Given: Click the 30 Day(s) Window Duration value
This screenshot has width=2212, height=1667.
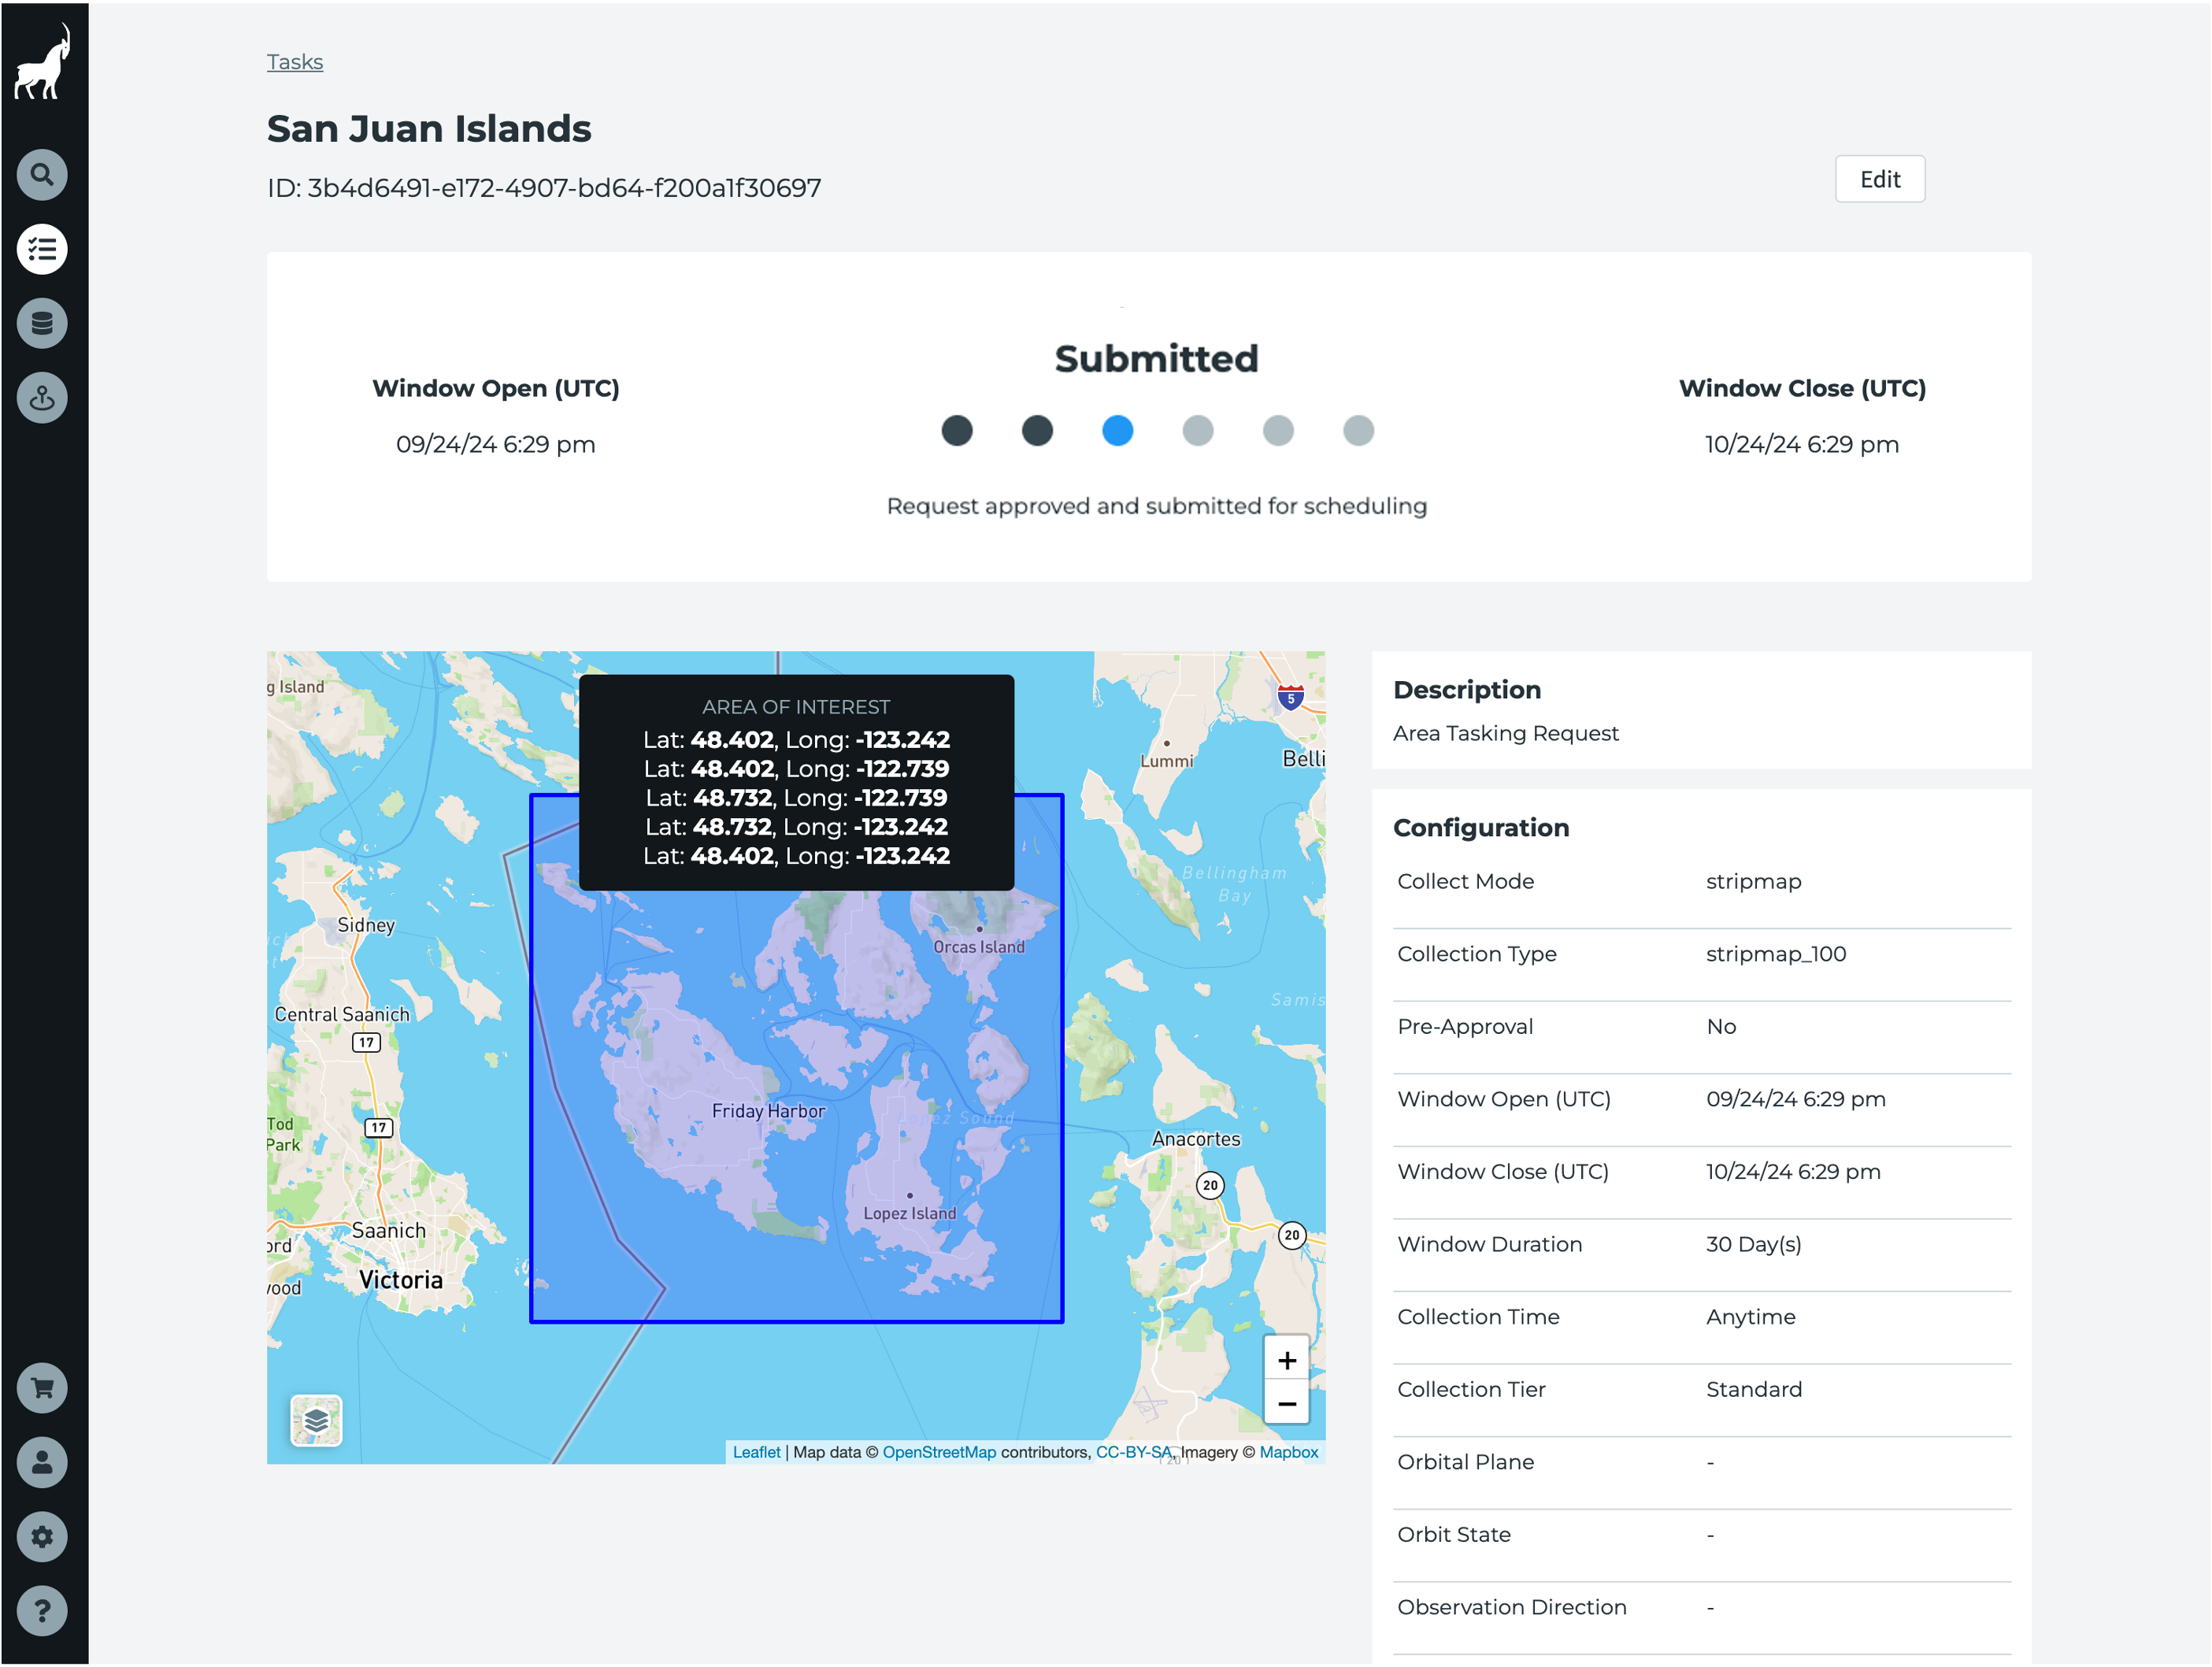Looking at the screenshot, I should 1754,1245.
